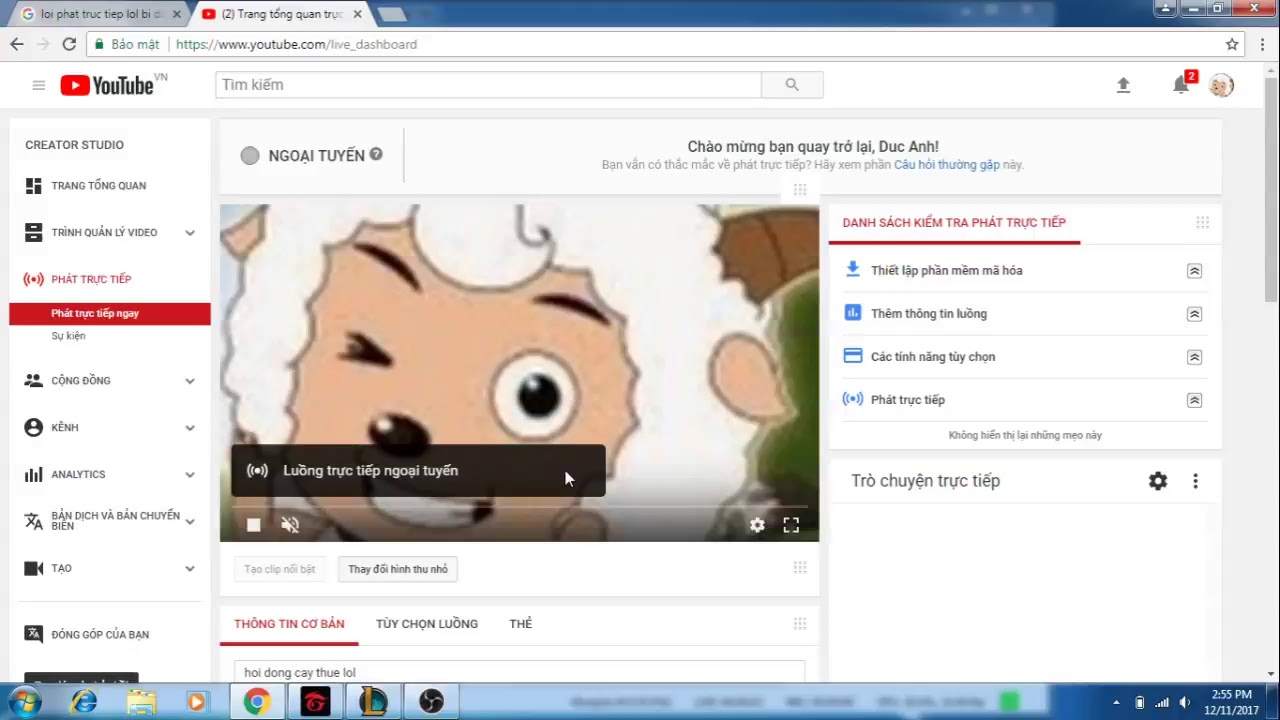Open 'Phát trực tiếp' sidebar section

point(91,280)
